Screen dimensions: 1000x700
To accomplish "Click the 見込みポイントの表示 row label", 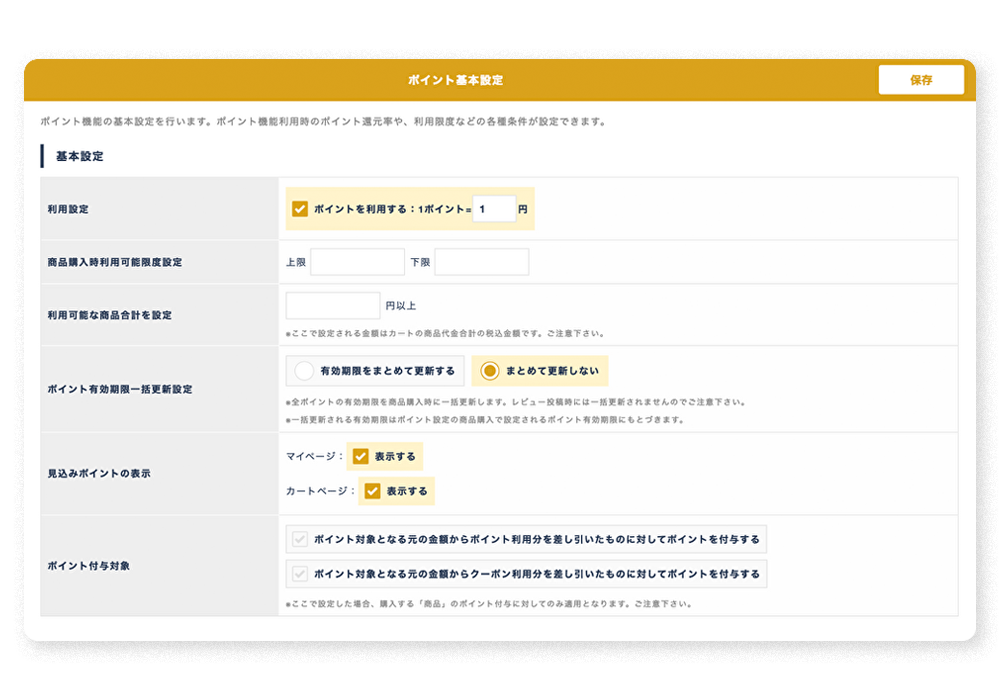I will 99,473.
